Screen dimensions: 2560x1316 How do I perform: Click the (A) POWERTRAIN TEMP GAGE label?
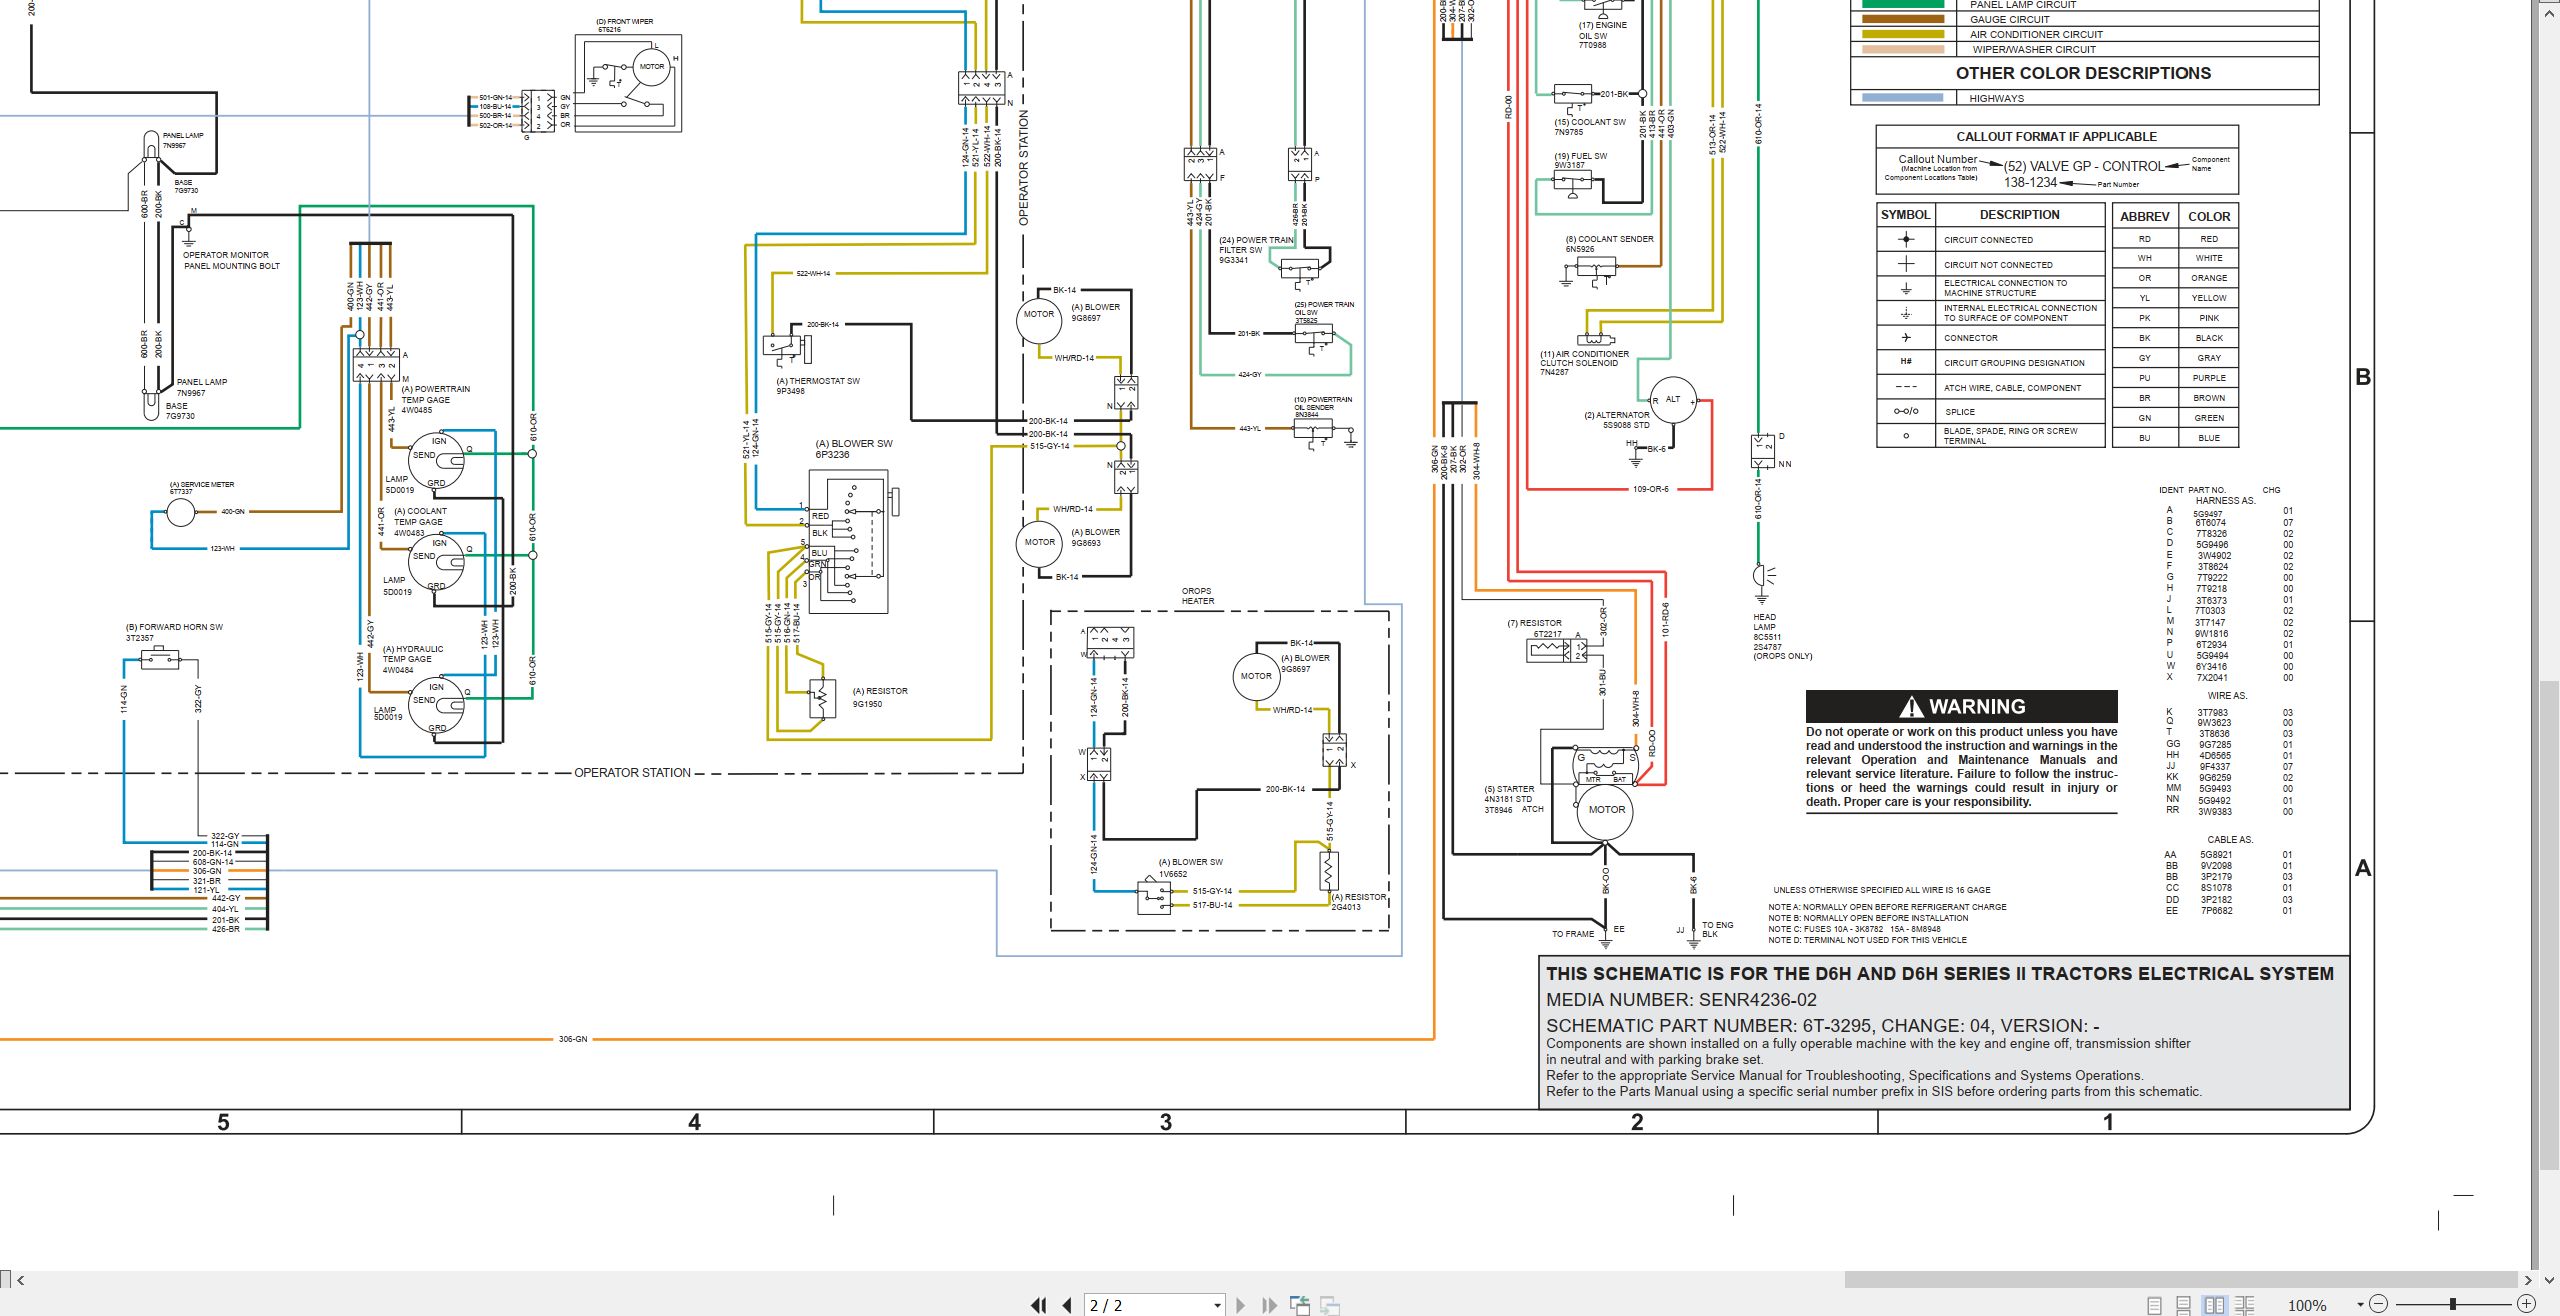coord(435,394)
